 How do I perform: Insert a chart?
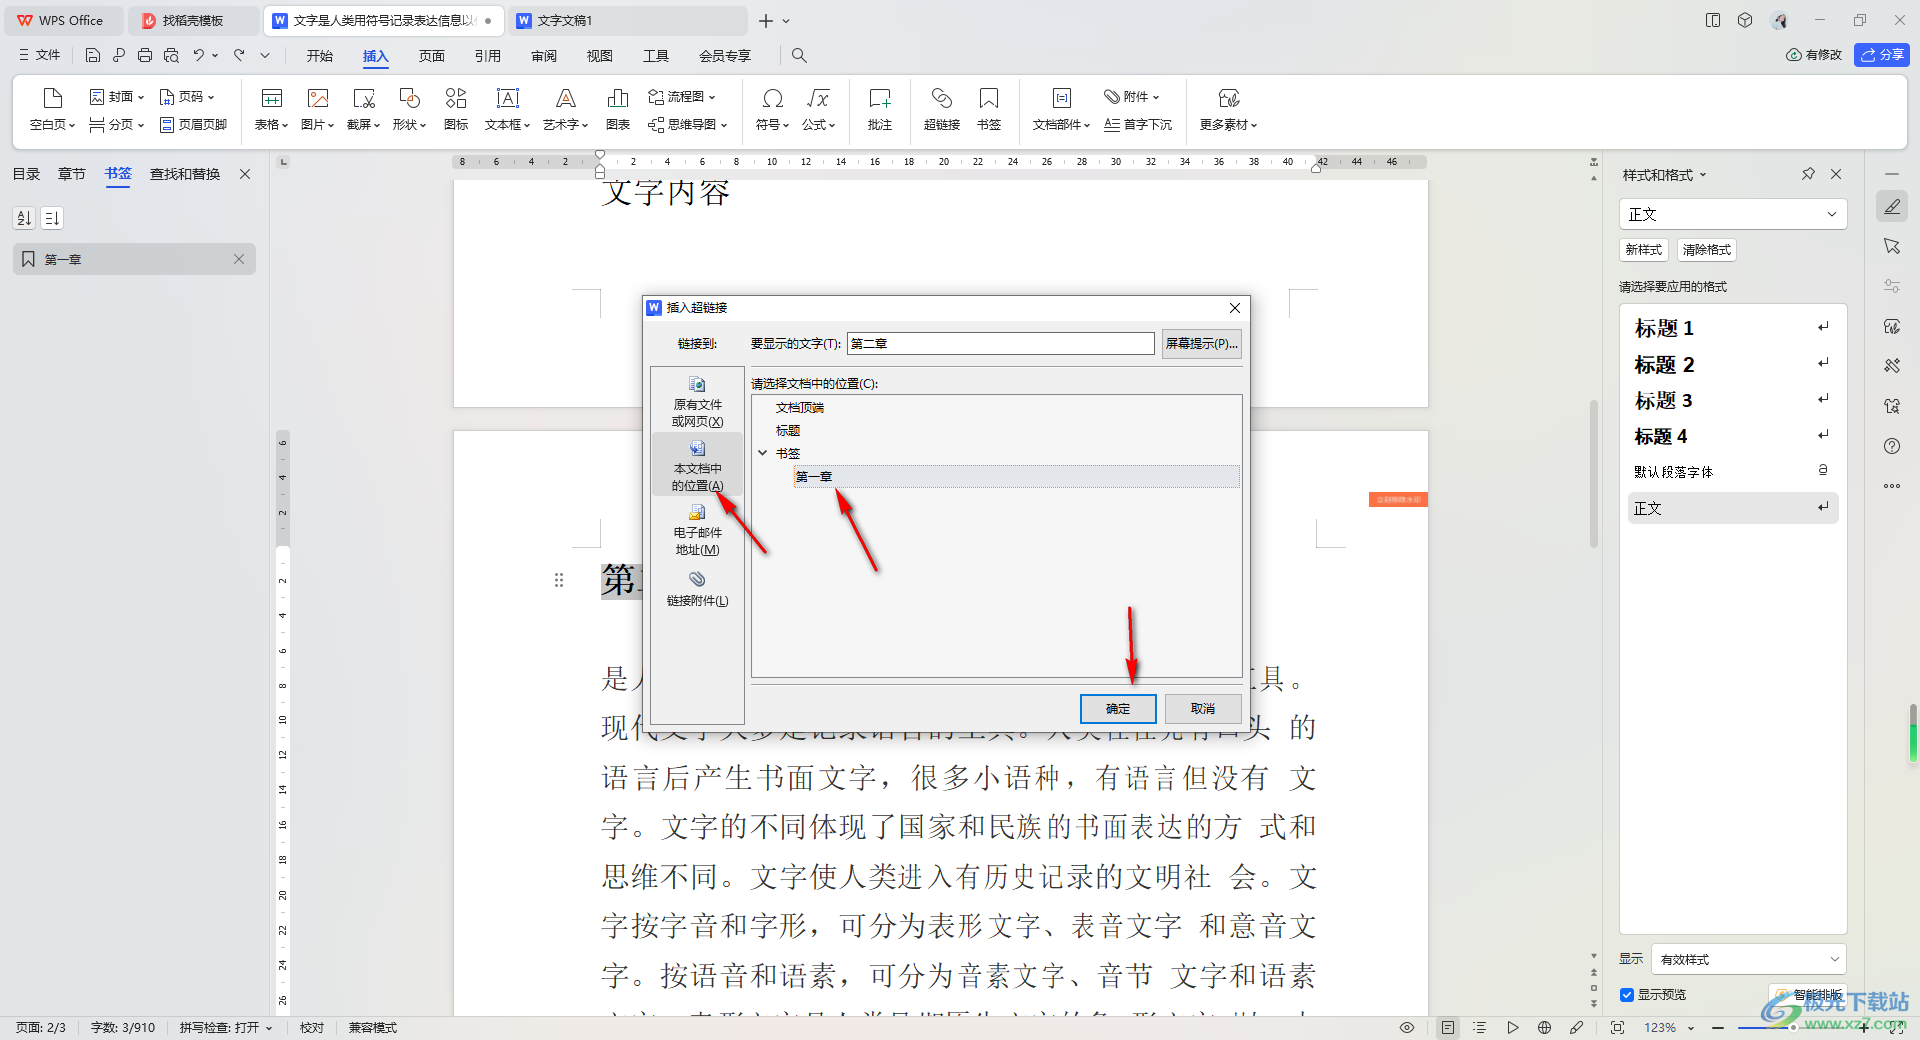618,108
